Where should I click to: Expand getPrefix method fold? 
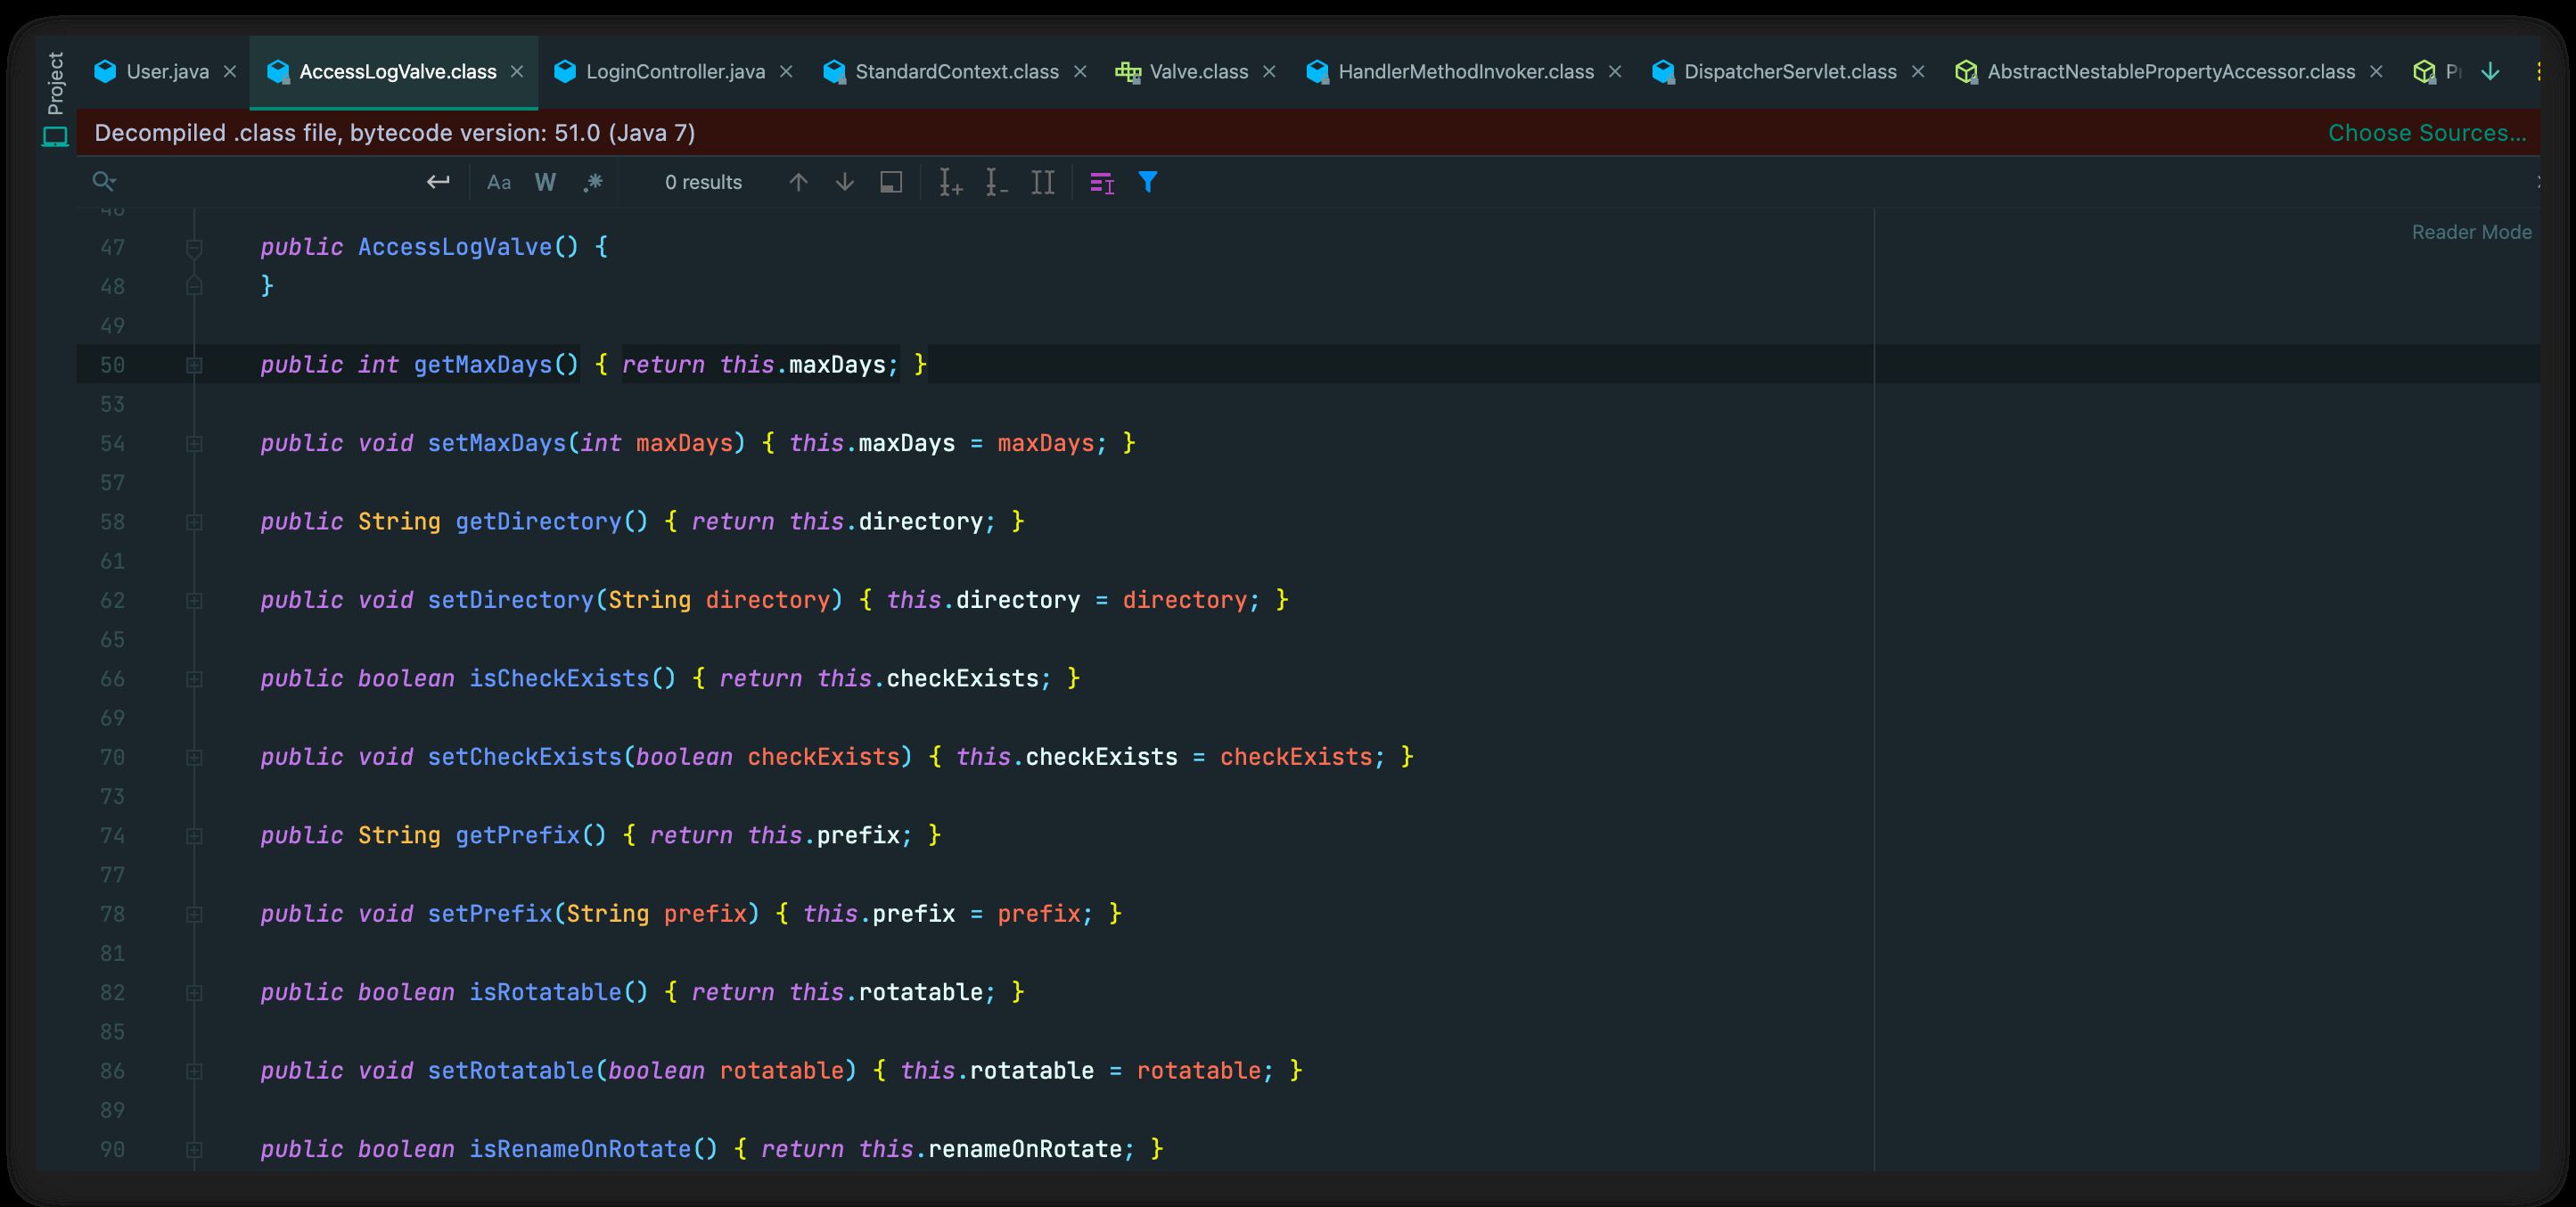(194, 836)
